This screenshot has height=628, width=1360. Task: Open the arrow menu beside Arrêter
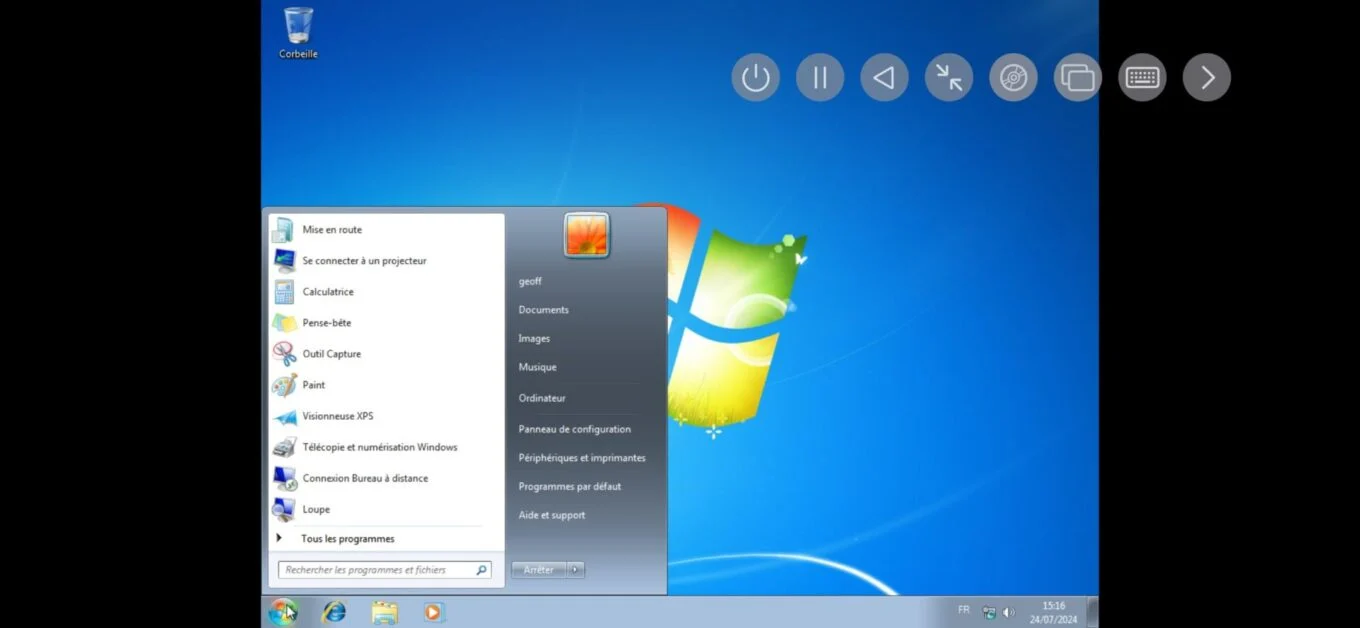575,570
